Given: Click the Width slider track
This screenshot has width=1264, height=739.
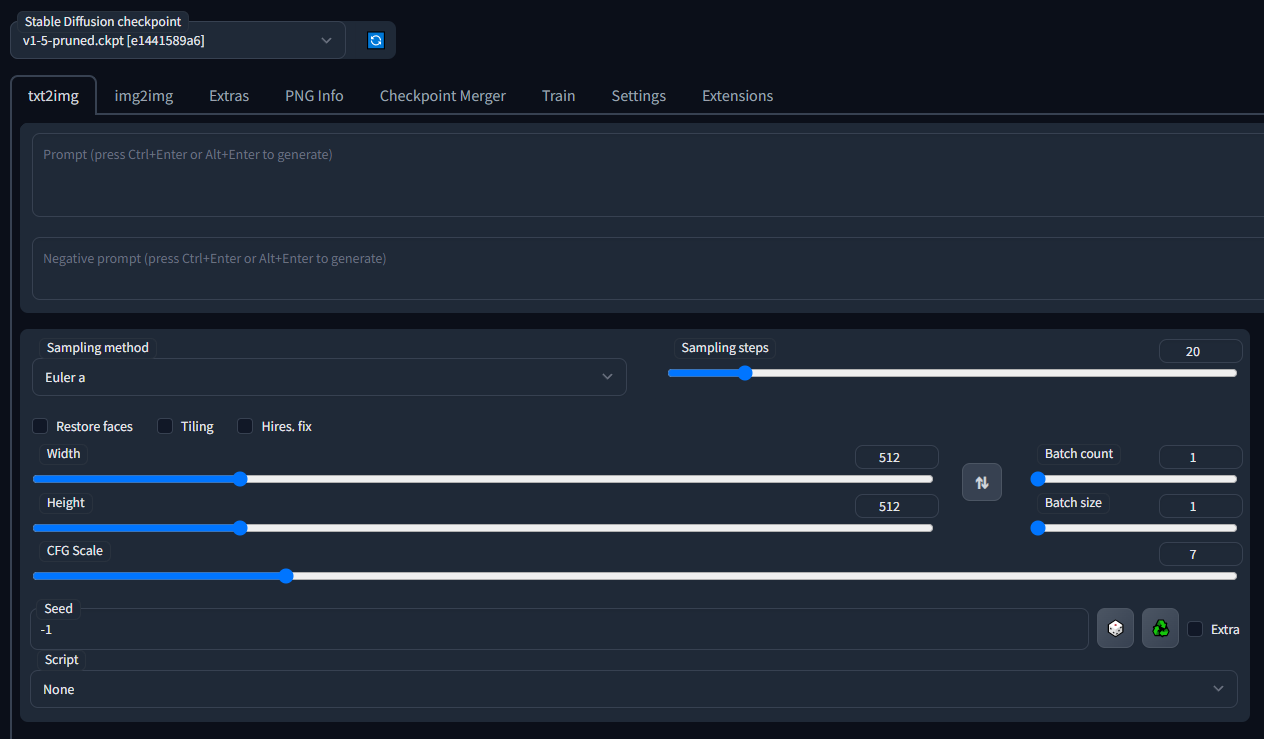Looking at the screenshot, I should (483, 479).
